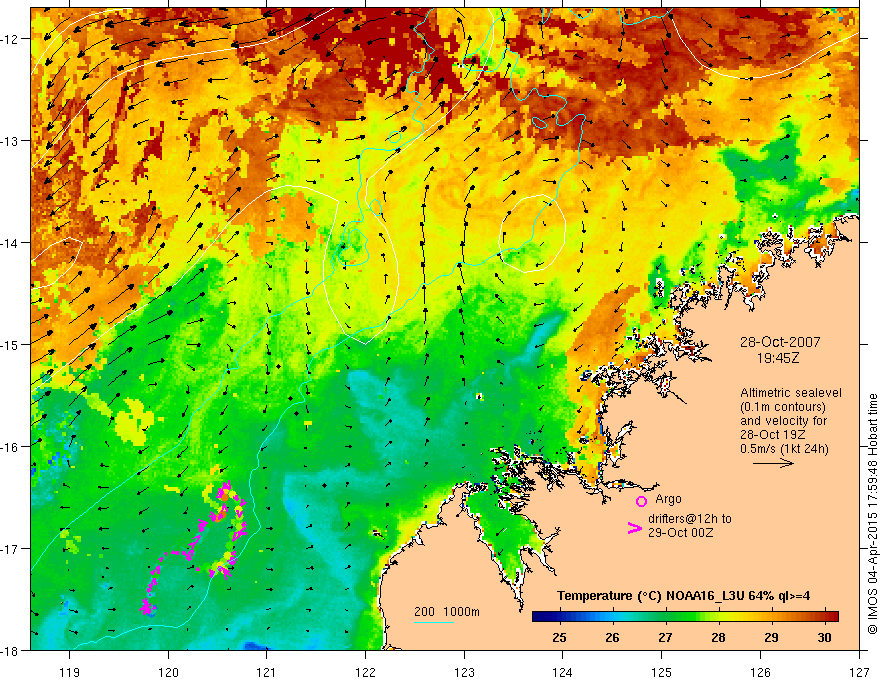Click the color bar value 26
This screenshot has height=680, width=880.
pos(612,637)
